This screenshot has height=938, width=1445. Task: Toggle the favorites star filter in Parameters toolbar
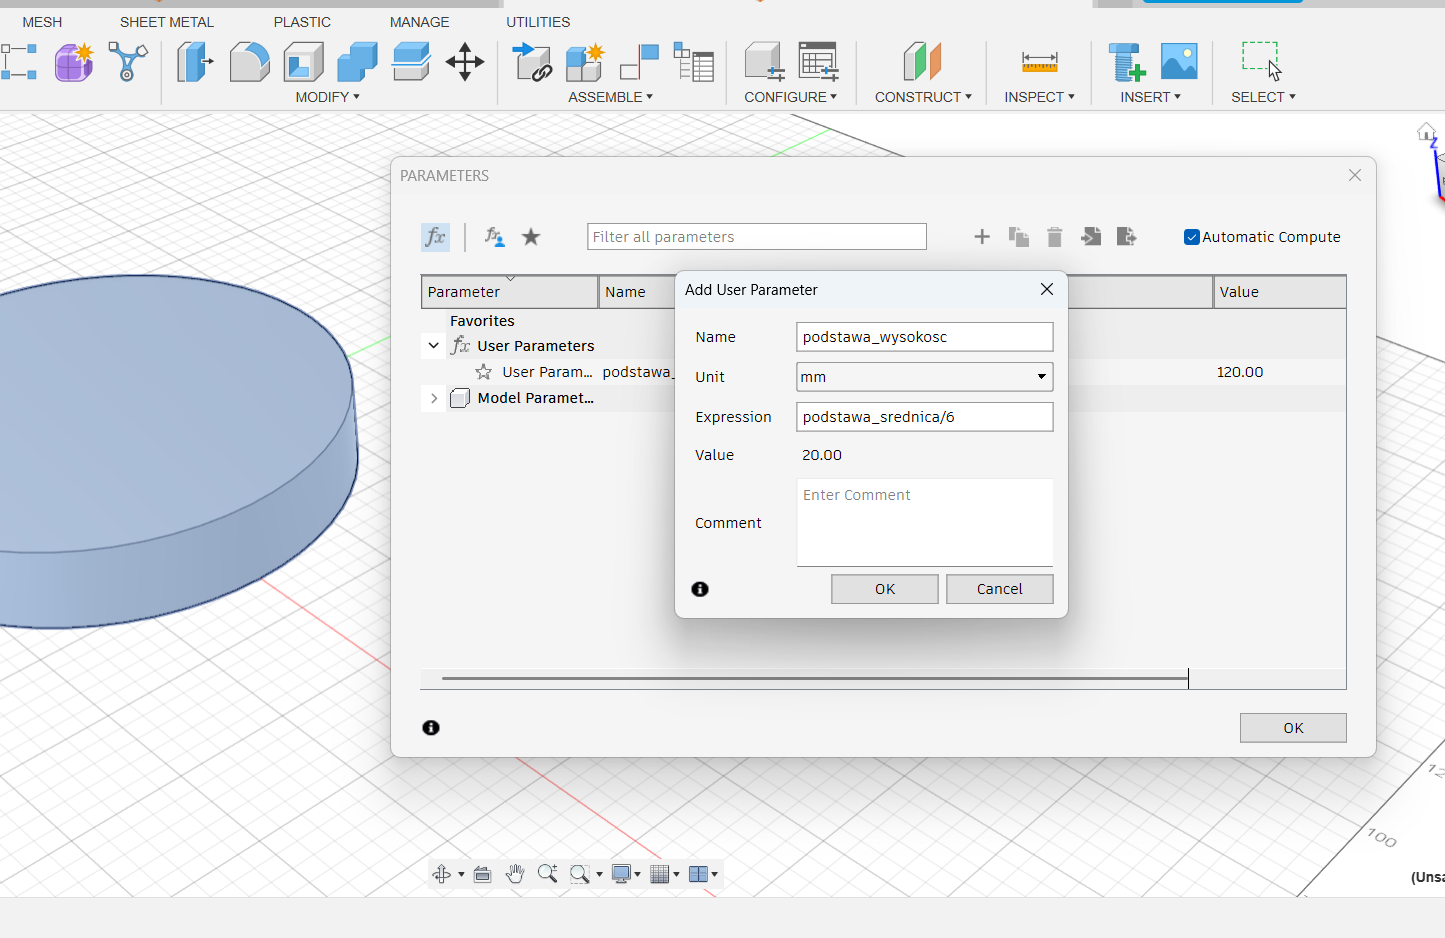[x=531, y=237]
